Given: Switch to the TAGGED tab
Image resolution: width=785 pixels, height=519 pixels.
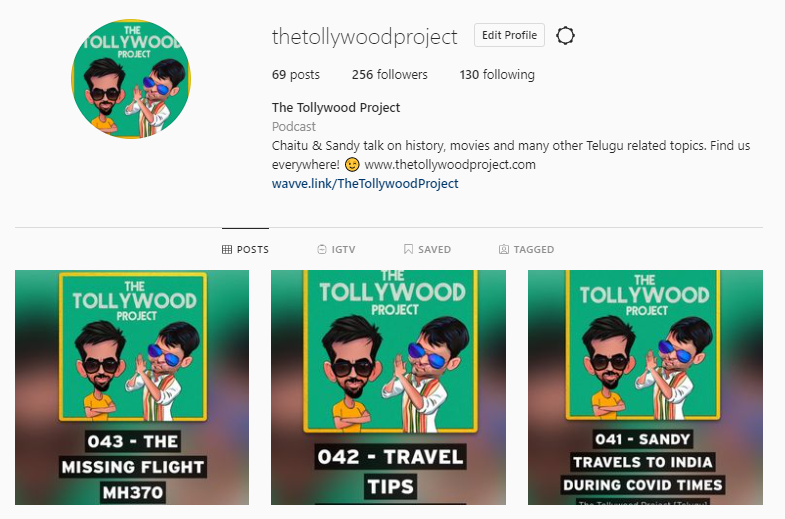Looking at the screenshot, I should 527,249.
